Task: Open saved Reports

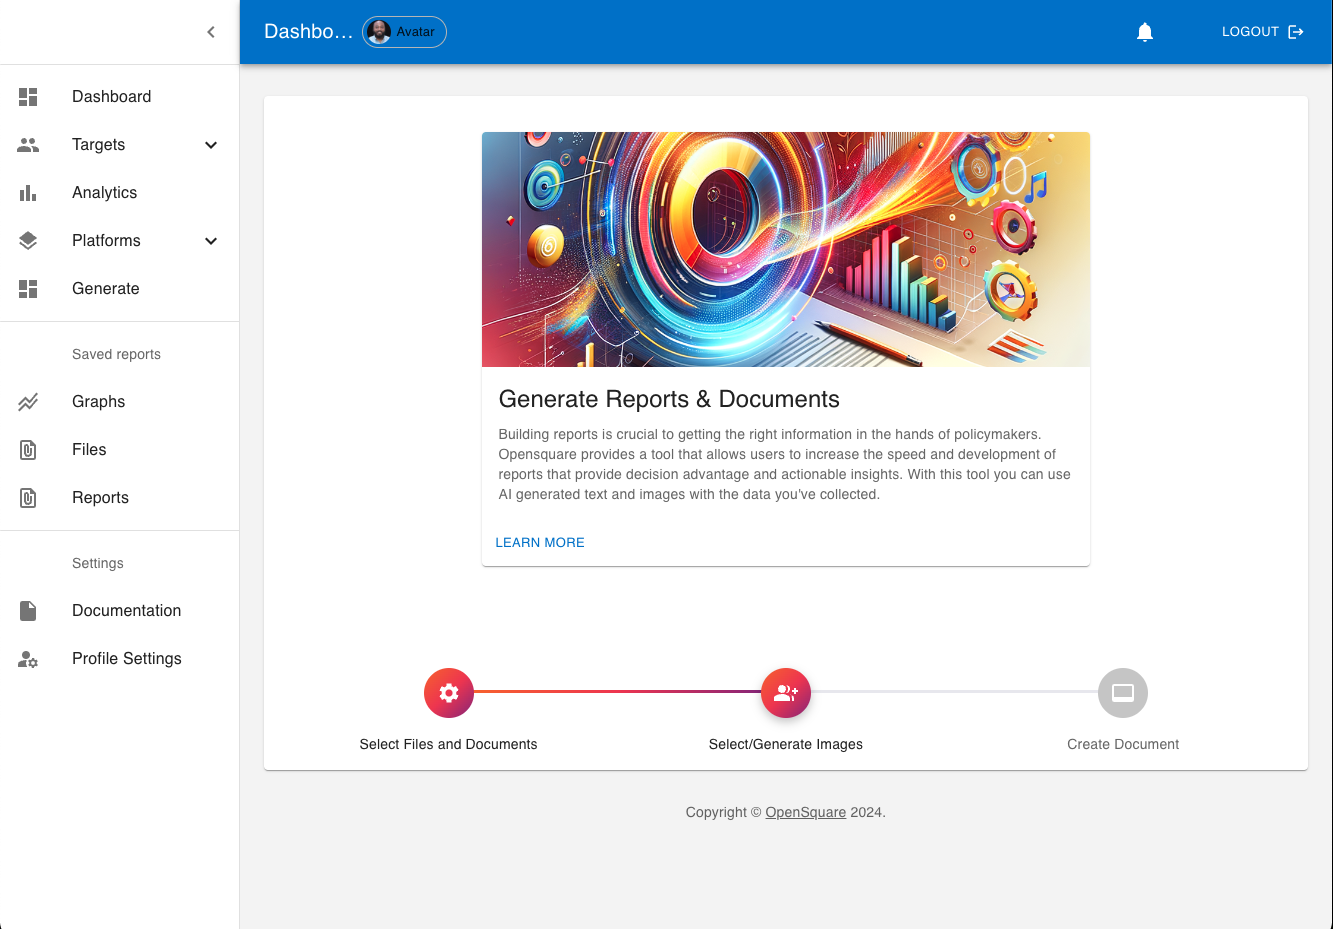Action: pyautogui.click(x=120, y=498)
